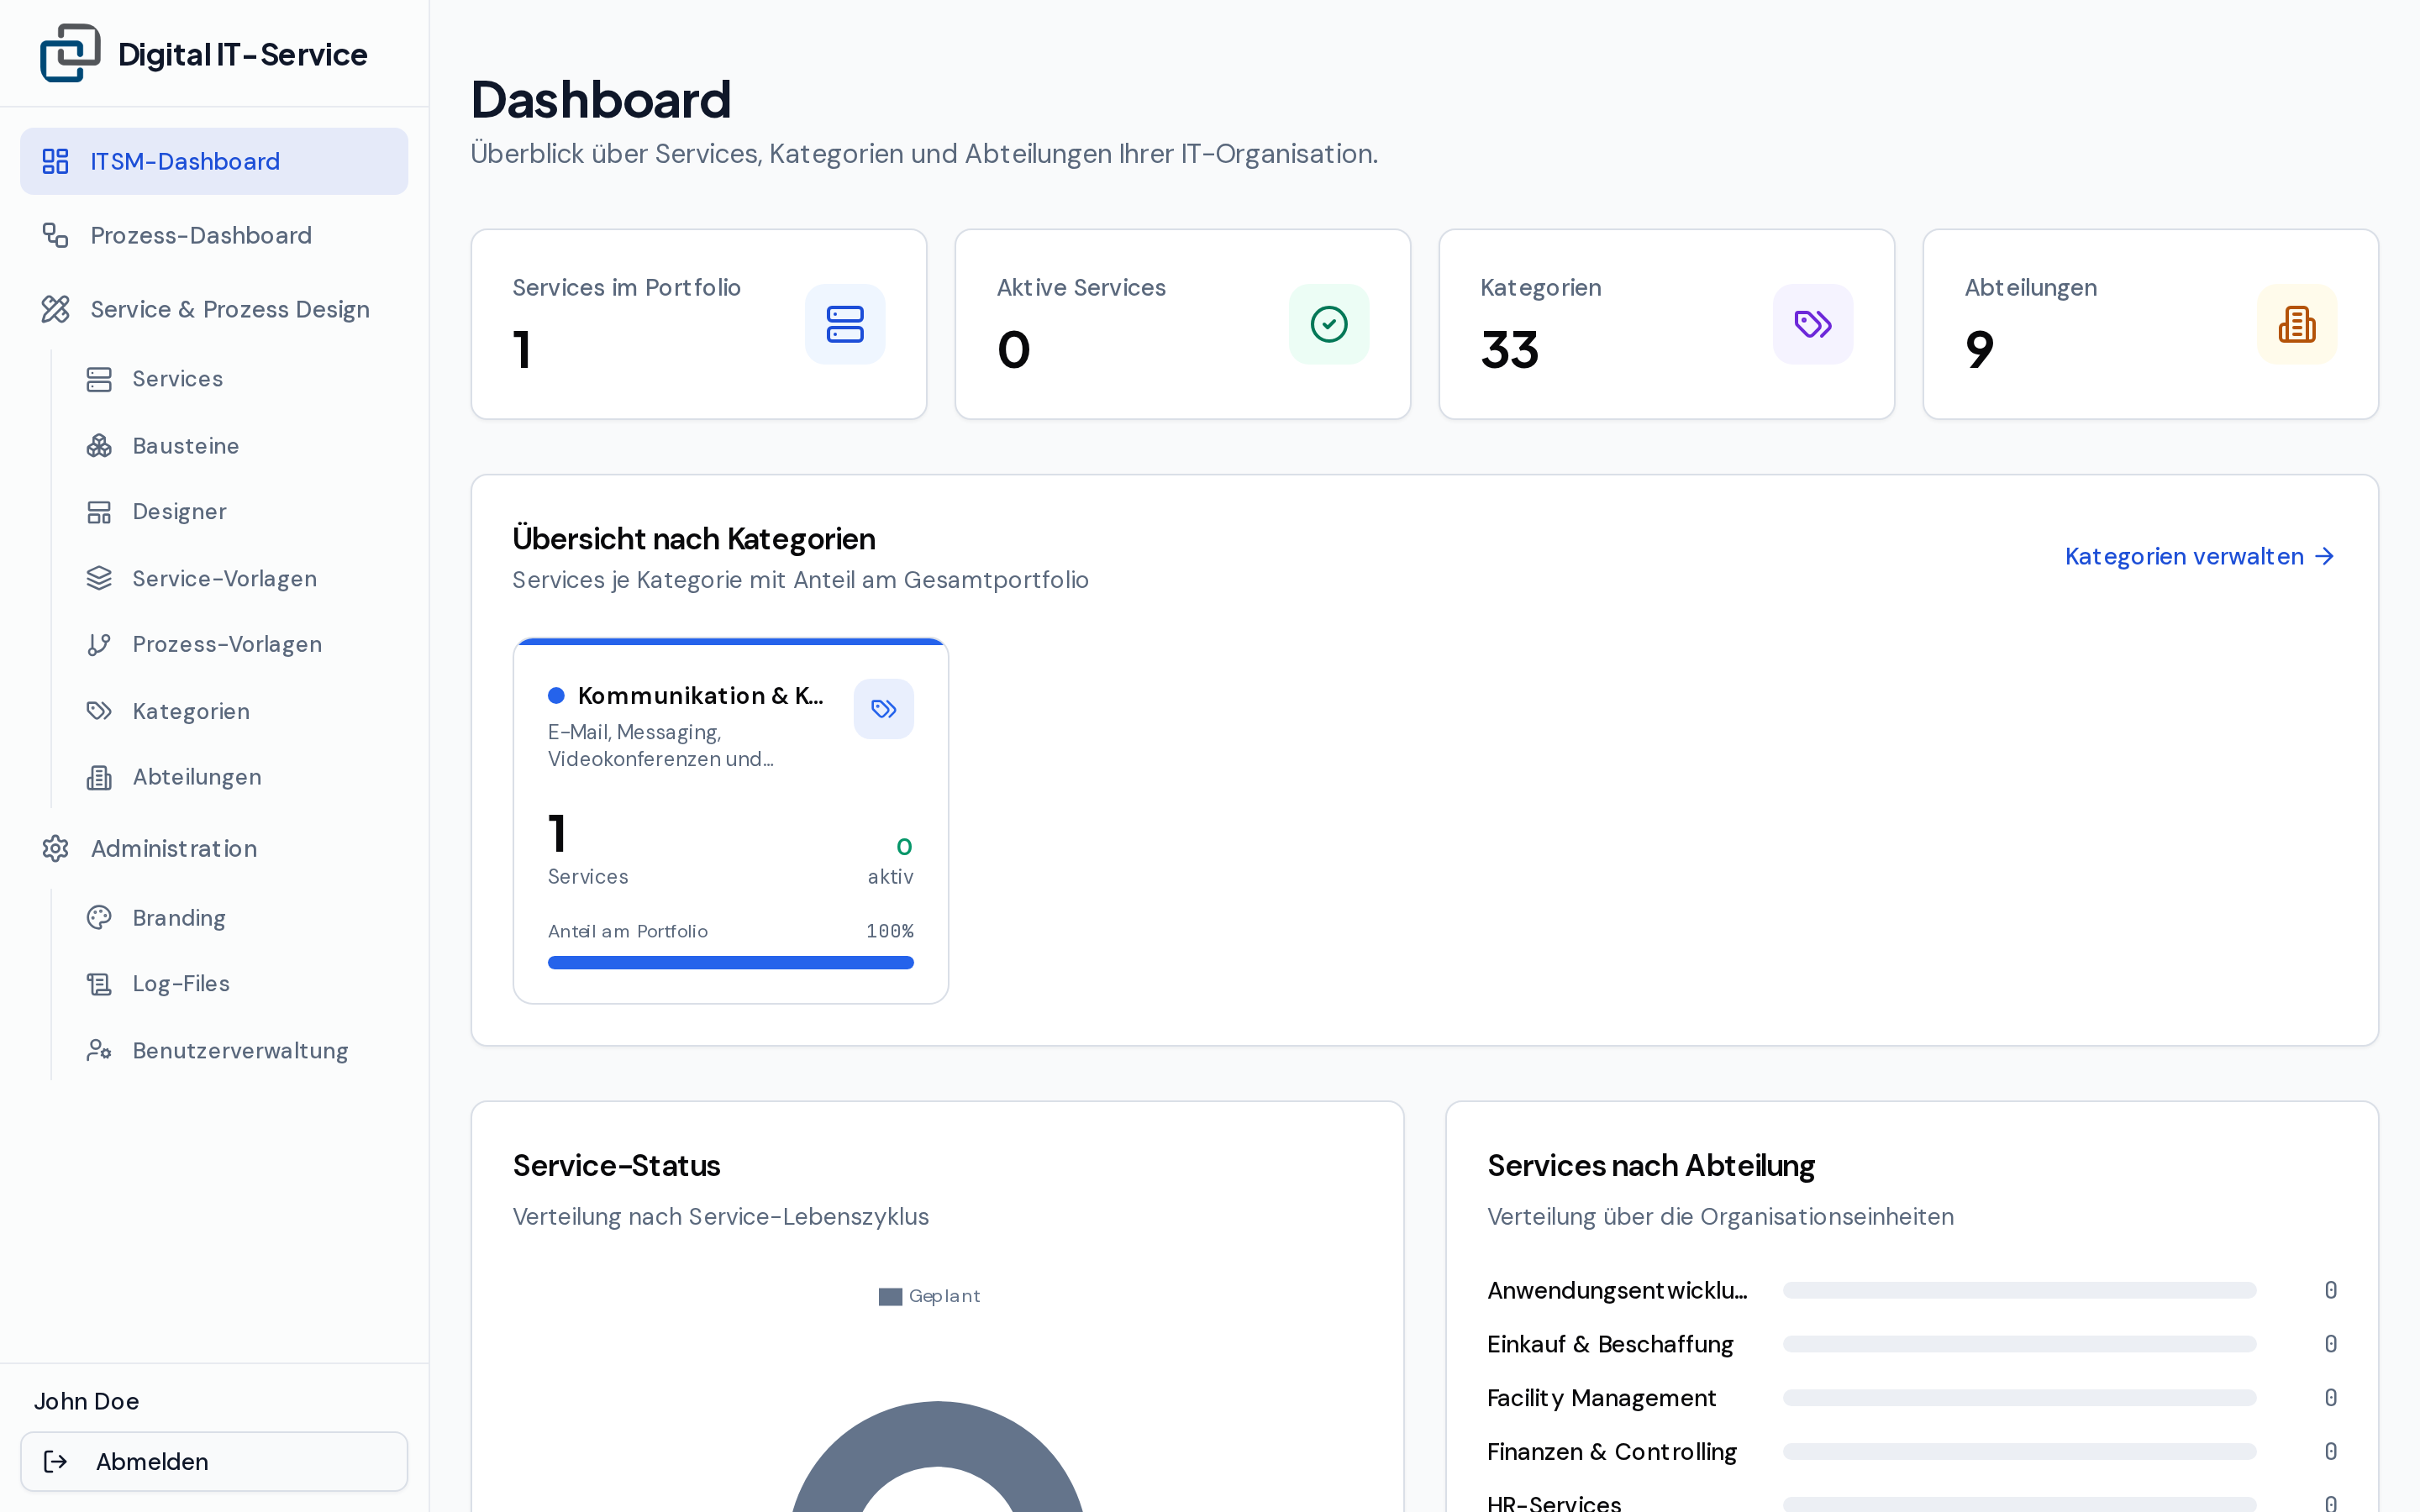The height and width of the screenshot is (1512, 2420).
Task: Click the Abteilungen building icon in sidebar
Action: click(x=99, y=777)
